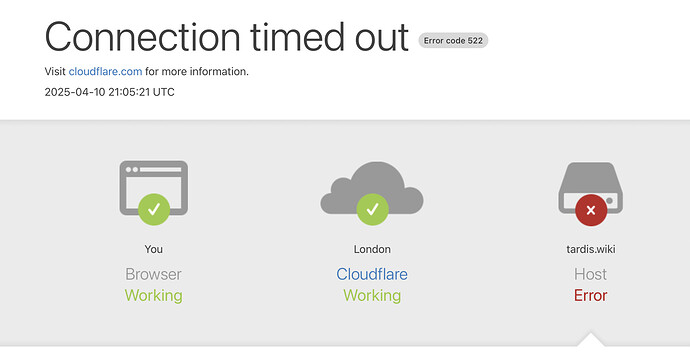
Task: Click the Connection timed out heading
Action: 227,37
